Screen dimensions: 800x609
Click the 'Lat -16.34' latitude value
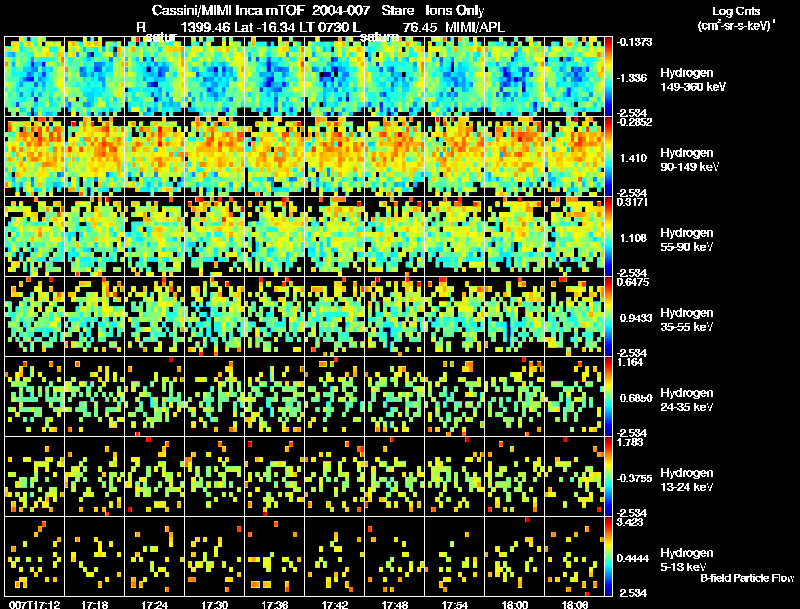265,27
